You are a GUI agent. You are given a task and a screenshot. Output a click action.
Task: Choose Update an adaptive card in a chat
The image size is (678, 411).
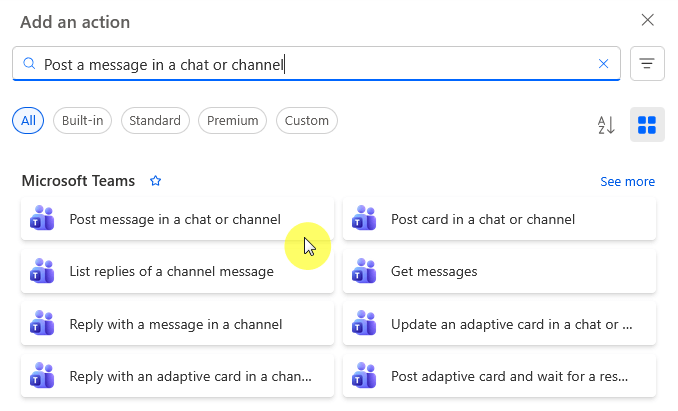coord(499,324)
